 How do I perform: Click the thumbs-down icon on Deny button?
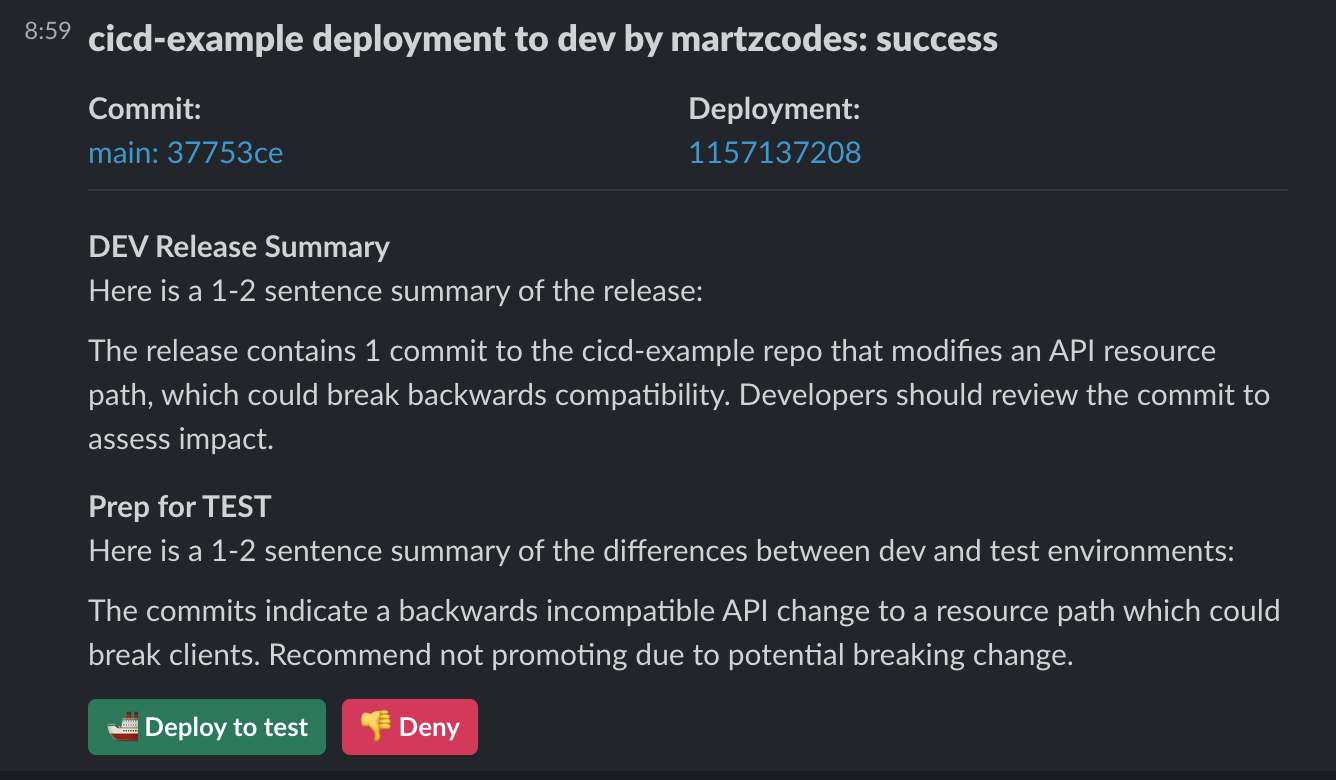376,727
